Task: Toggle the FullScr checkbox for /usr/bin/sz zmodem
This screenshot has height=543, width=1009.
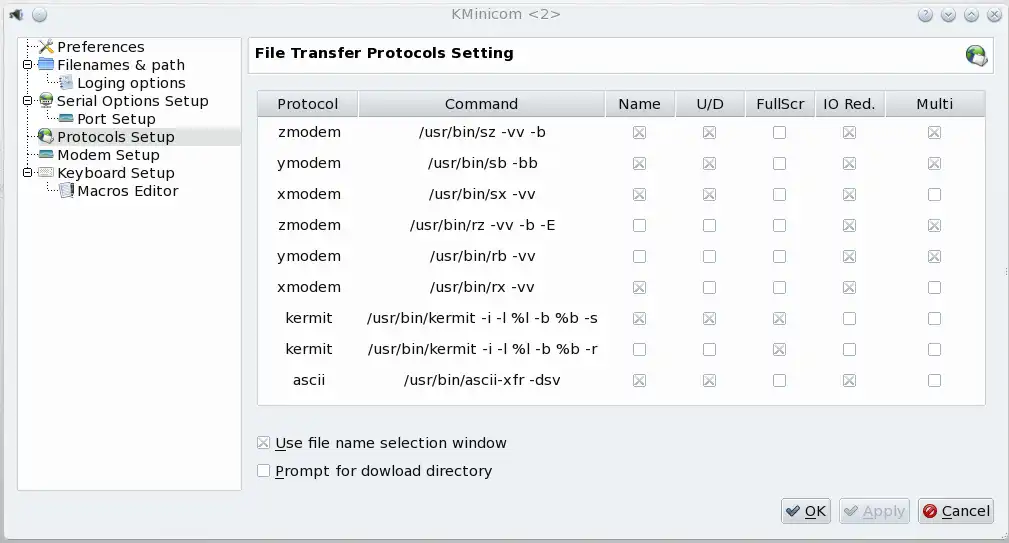Action: 779,133
